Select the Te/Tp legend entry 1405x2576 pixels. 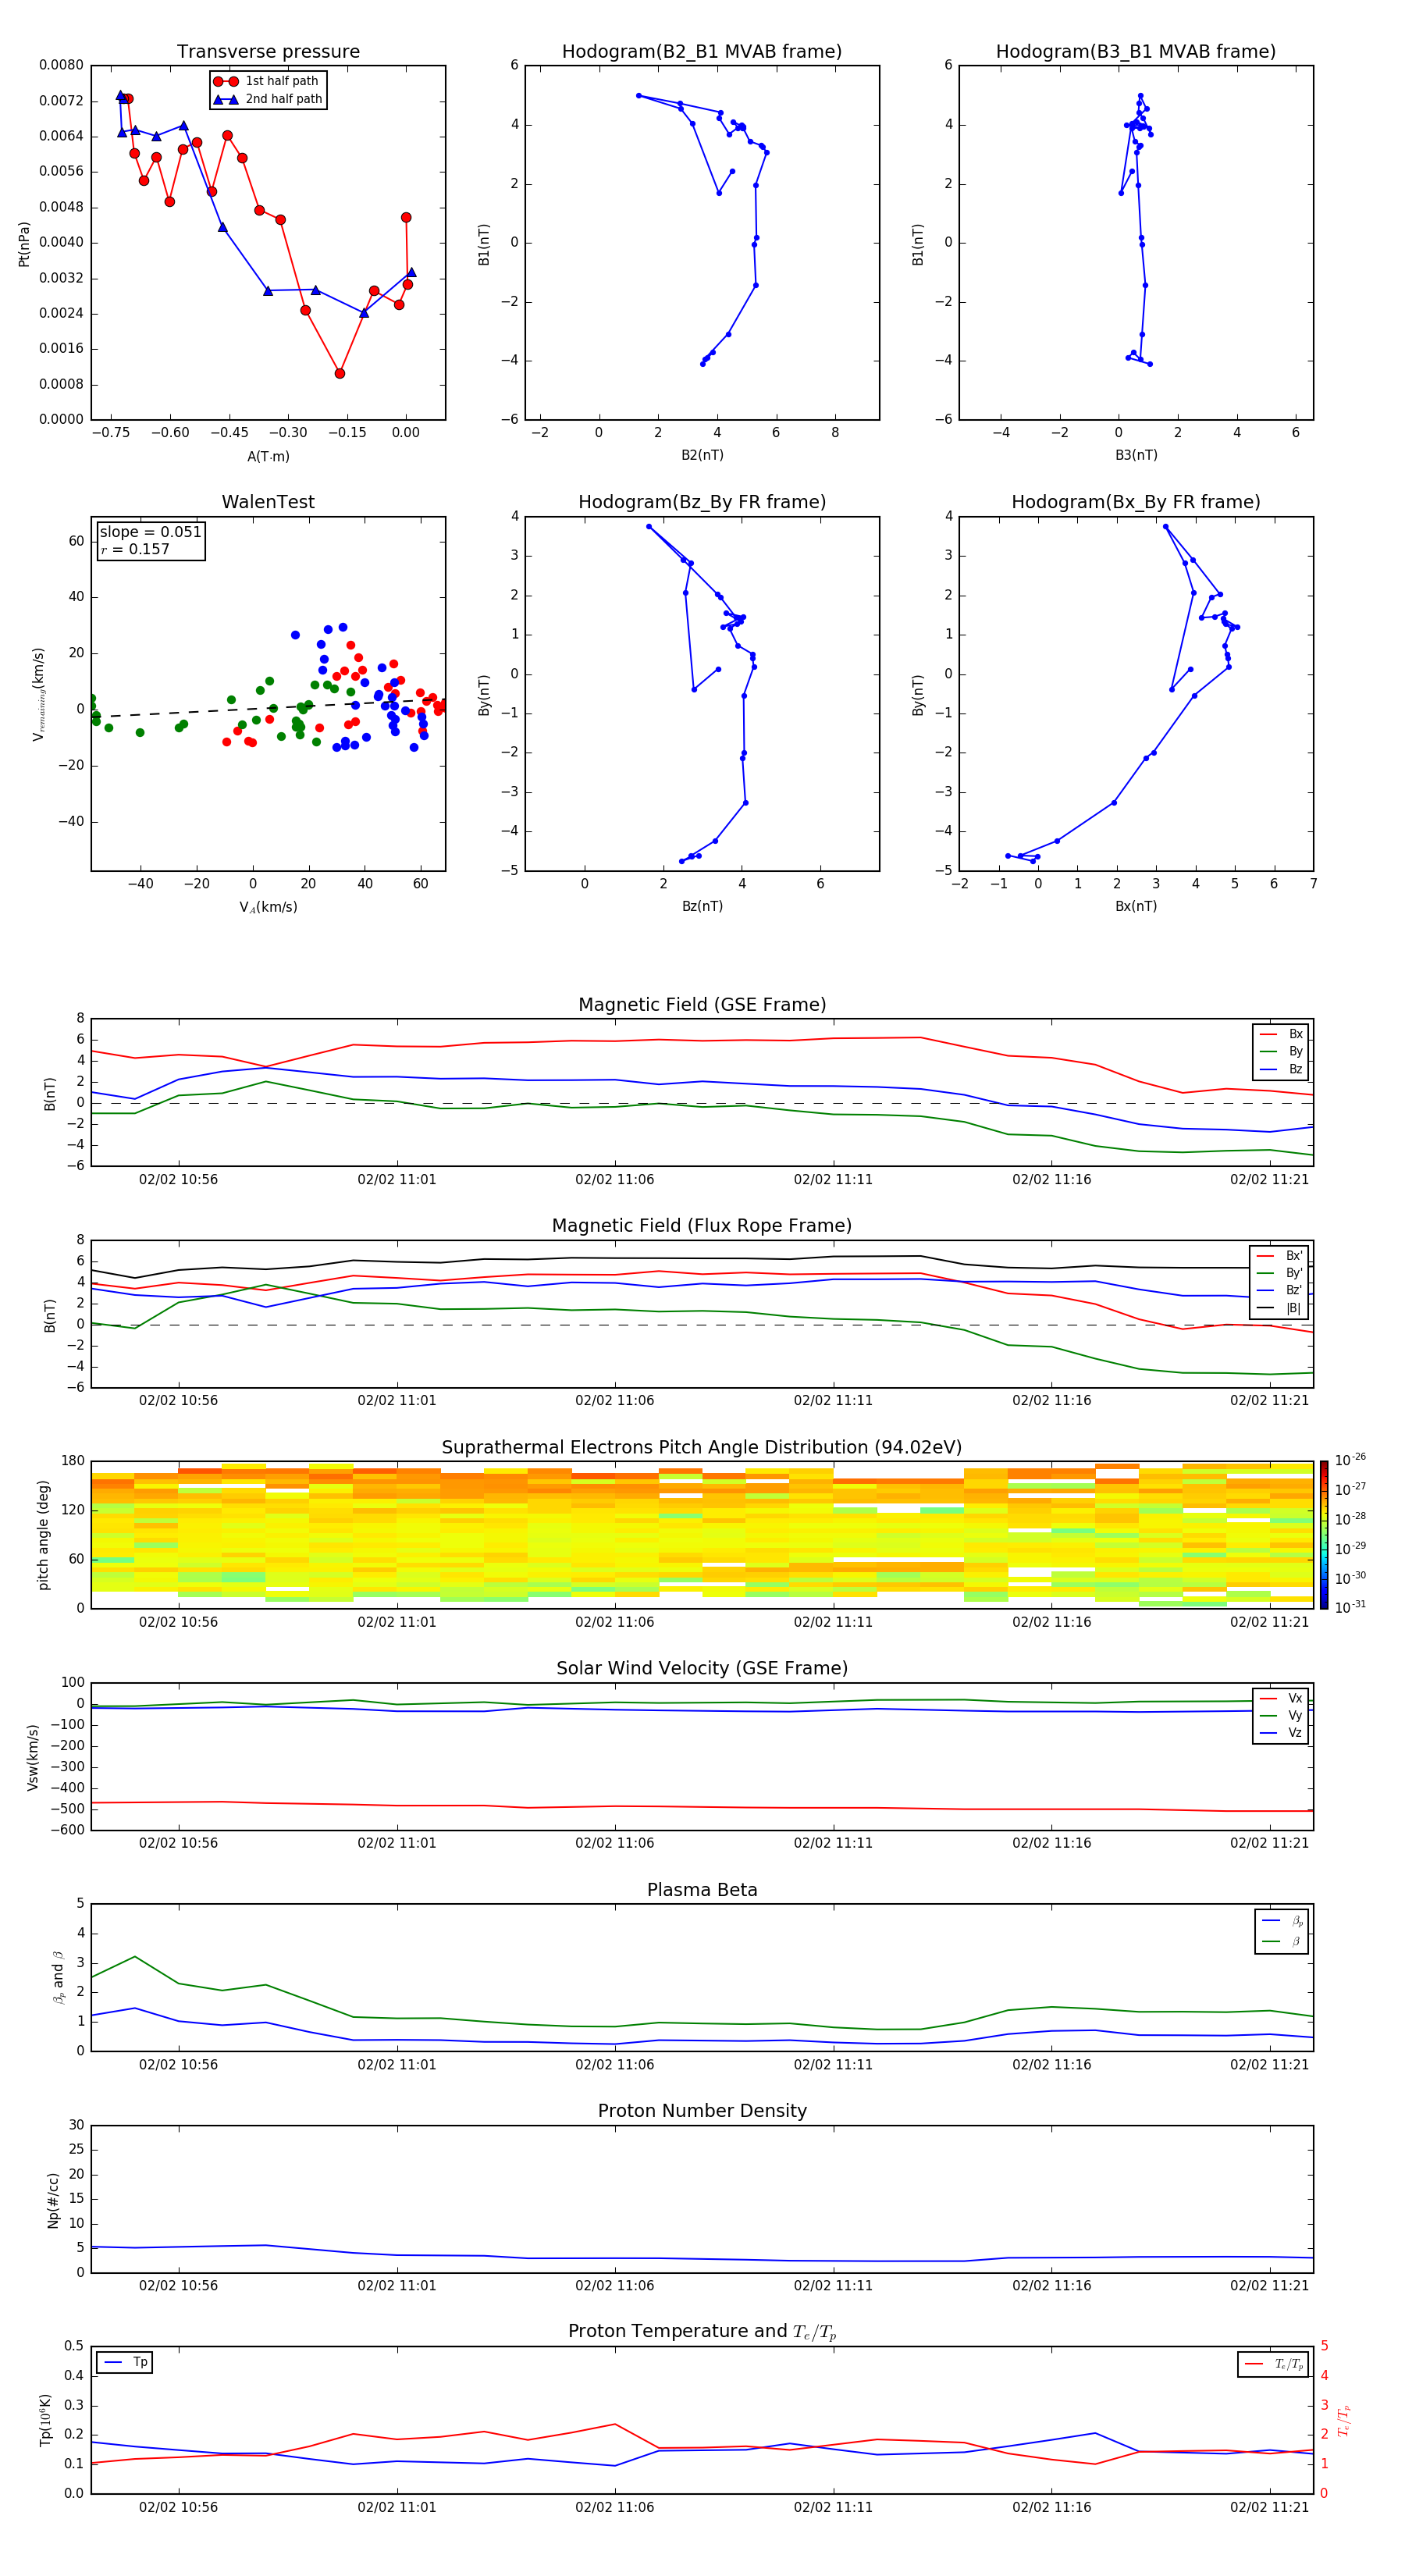tap(1274, 2365)
